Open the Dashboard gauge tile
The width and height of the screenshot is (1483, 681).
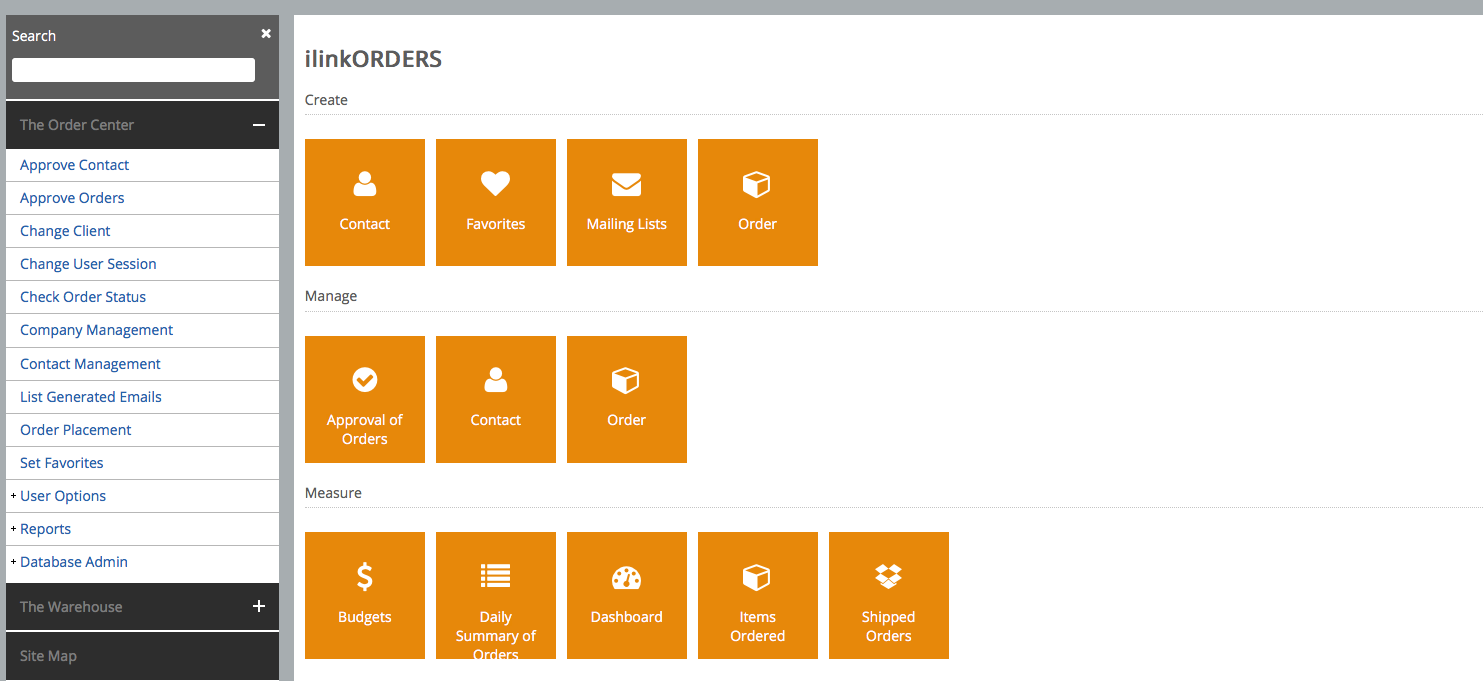627,595
